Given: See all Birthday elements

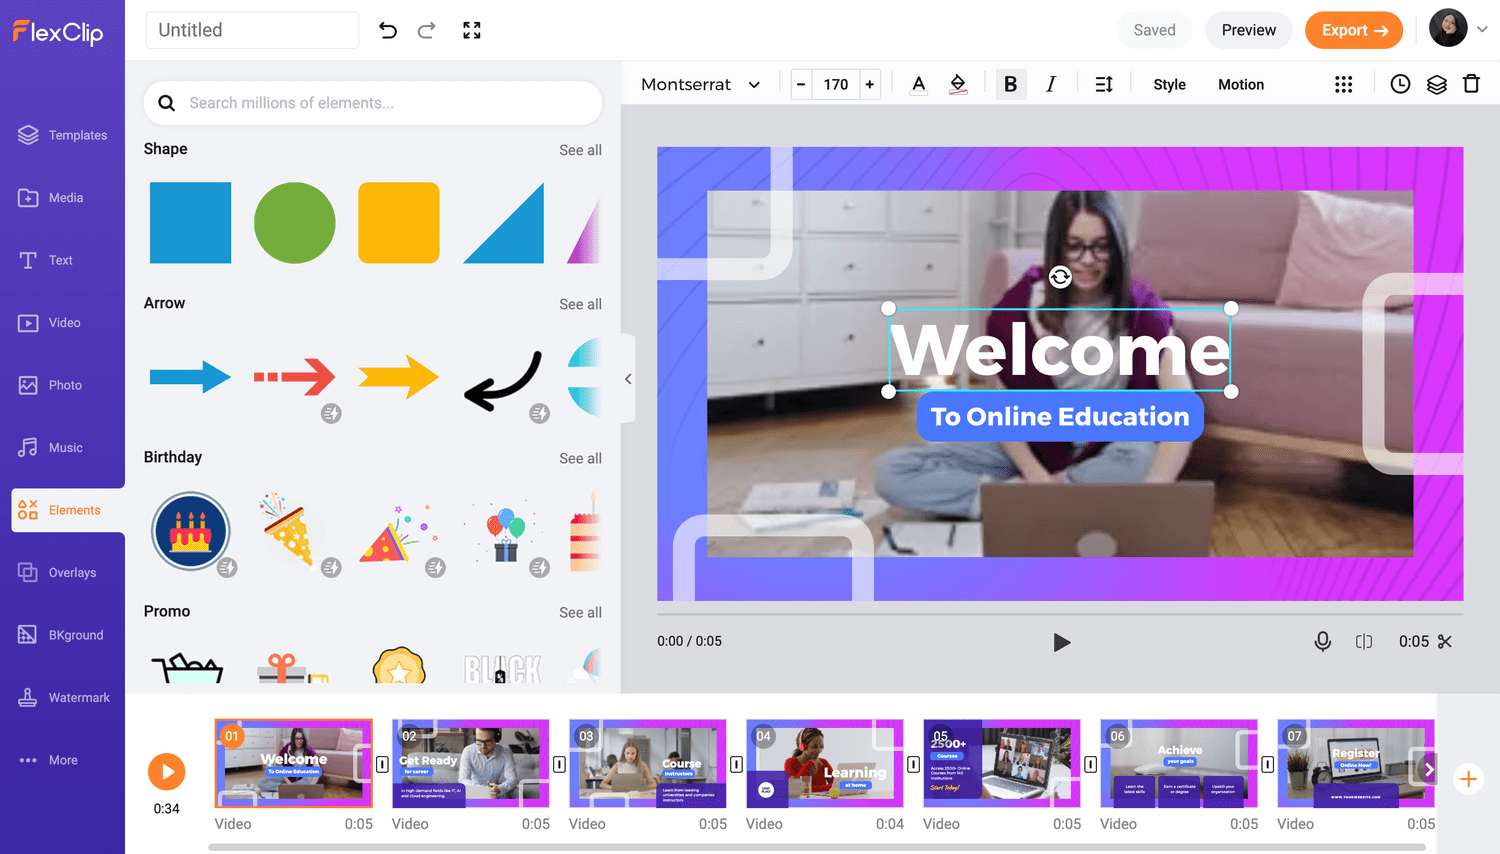Looking at the screenshot, I should [x=580, y=458].
